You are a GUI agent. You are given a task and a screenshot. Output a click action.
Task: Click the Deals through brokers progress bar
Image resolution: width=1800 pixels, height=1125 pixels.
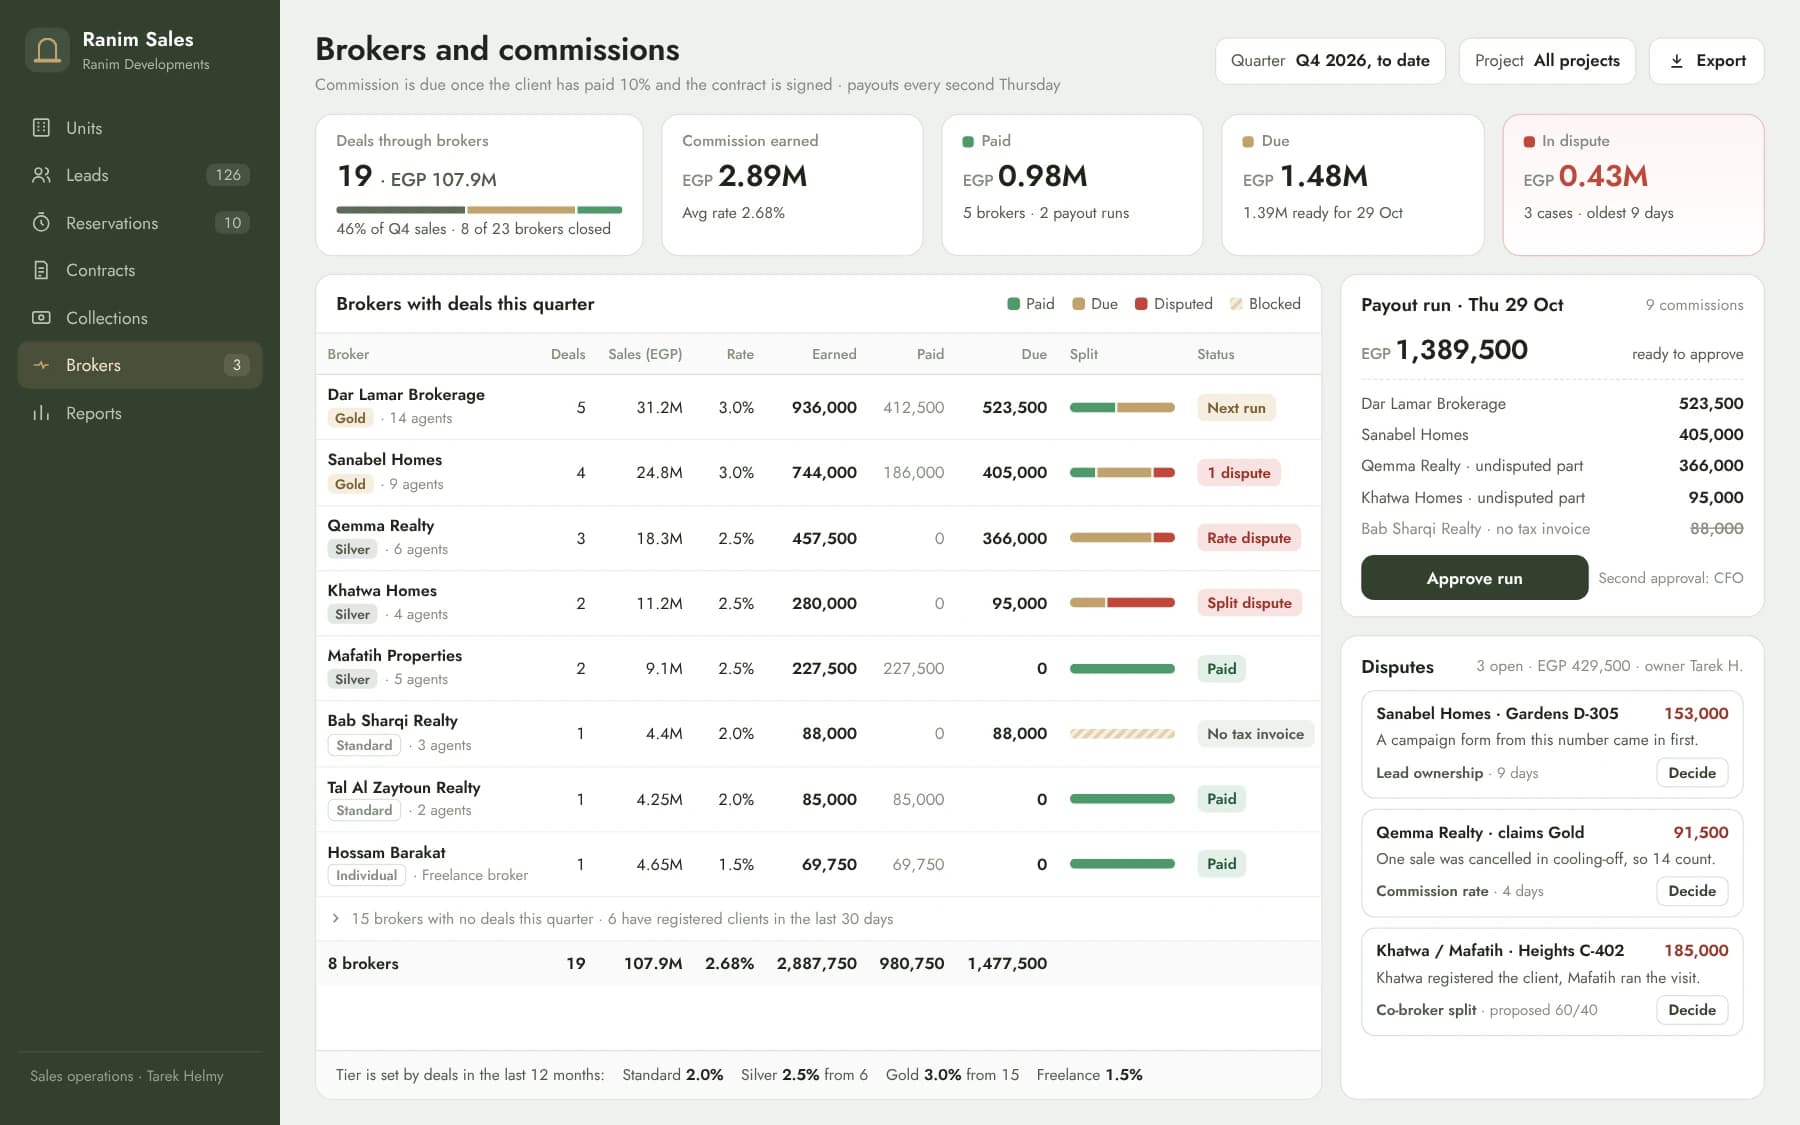[479, 210]
